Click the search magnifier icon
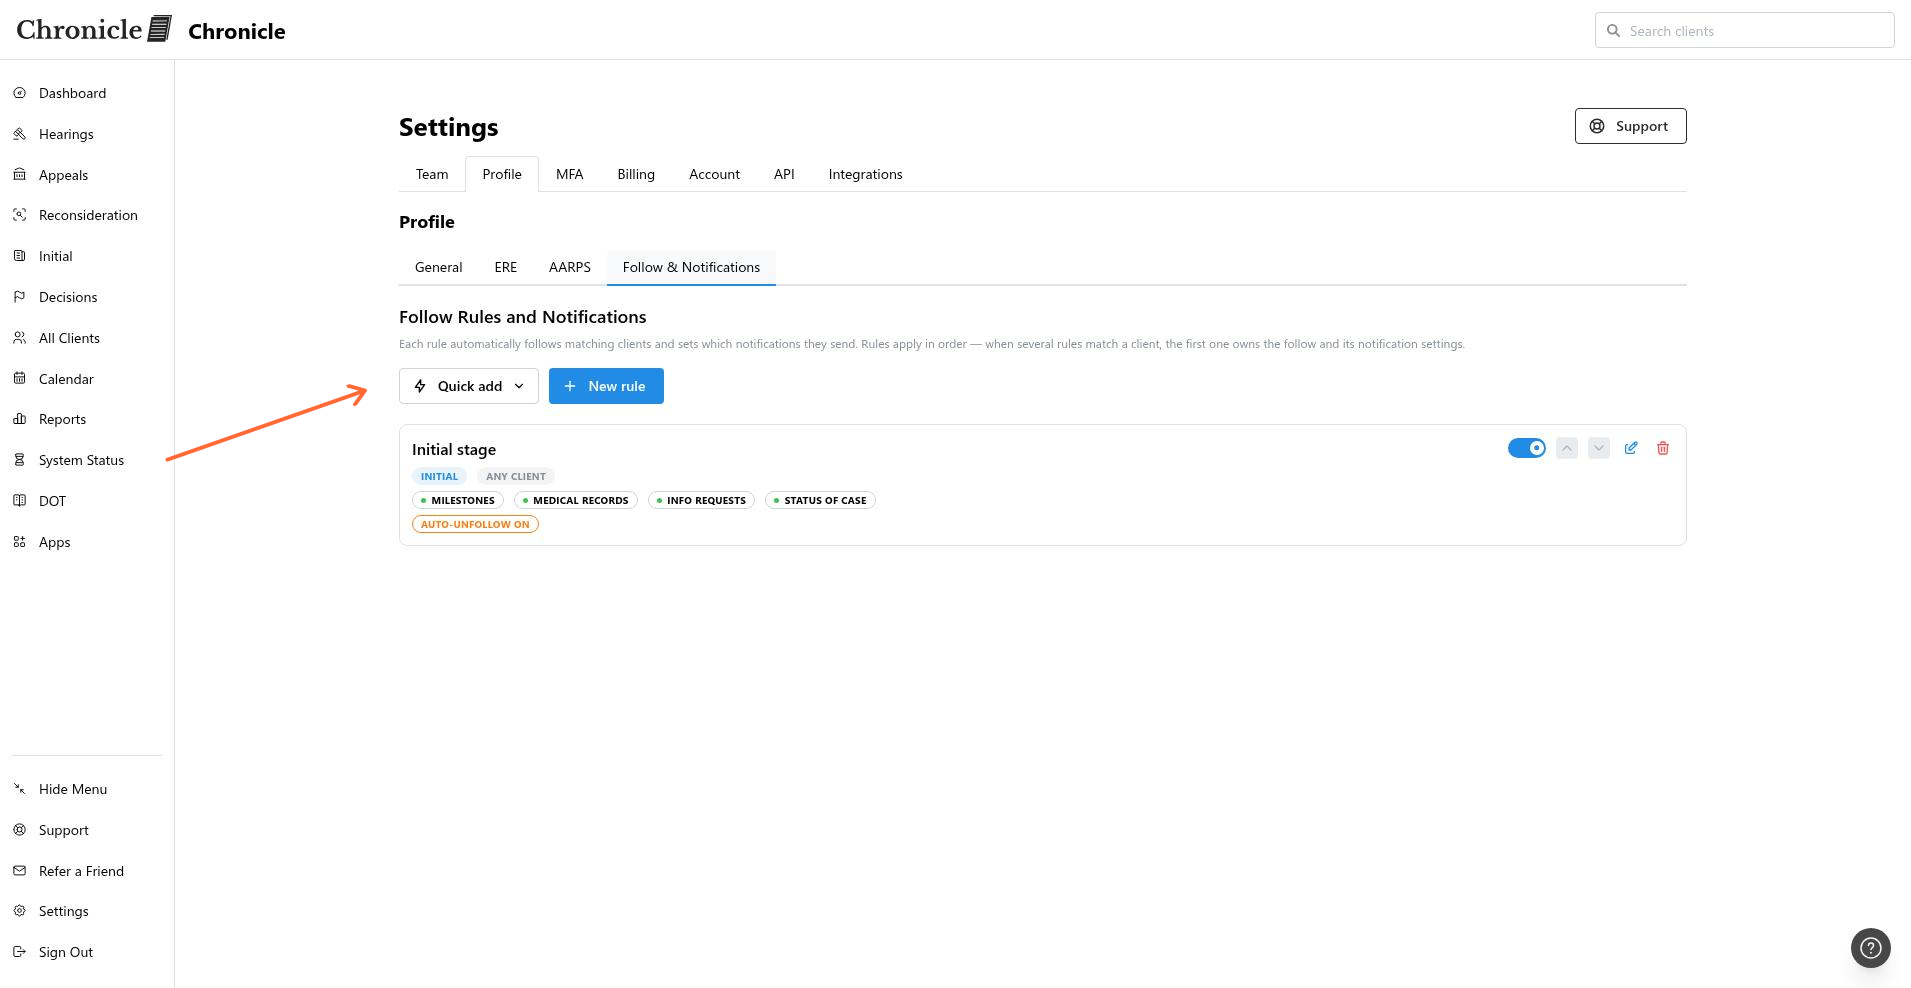 (1613, 31)
